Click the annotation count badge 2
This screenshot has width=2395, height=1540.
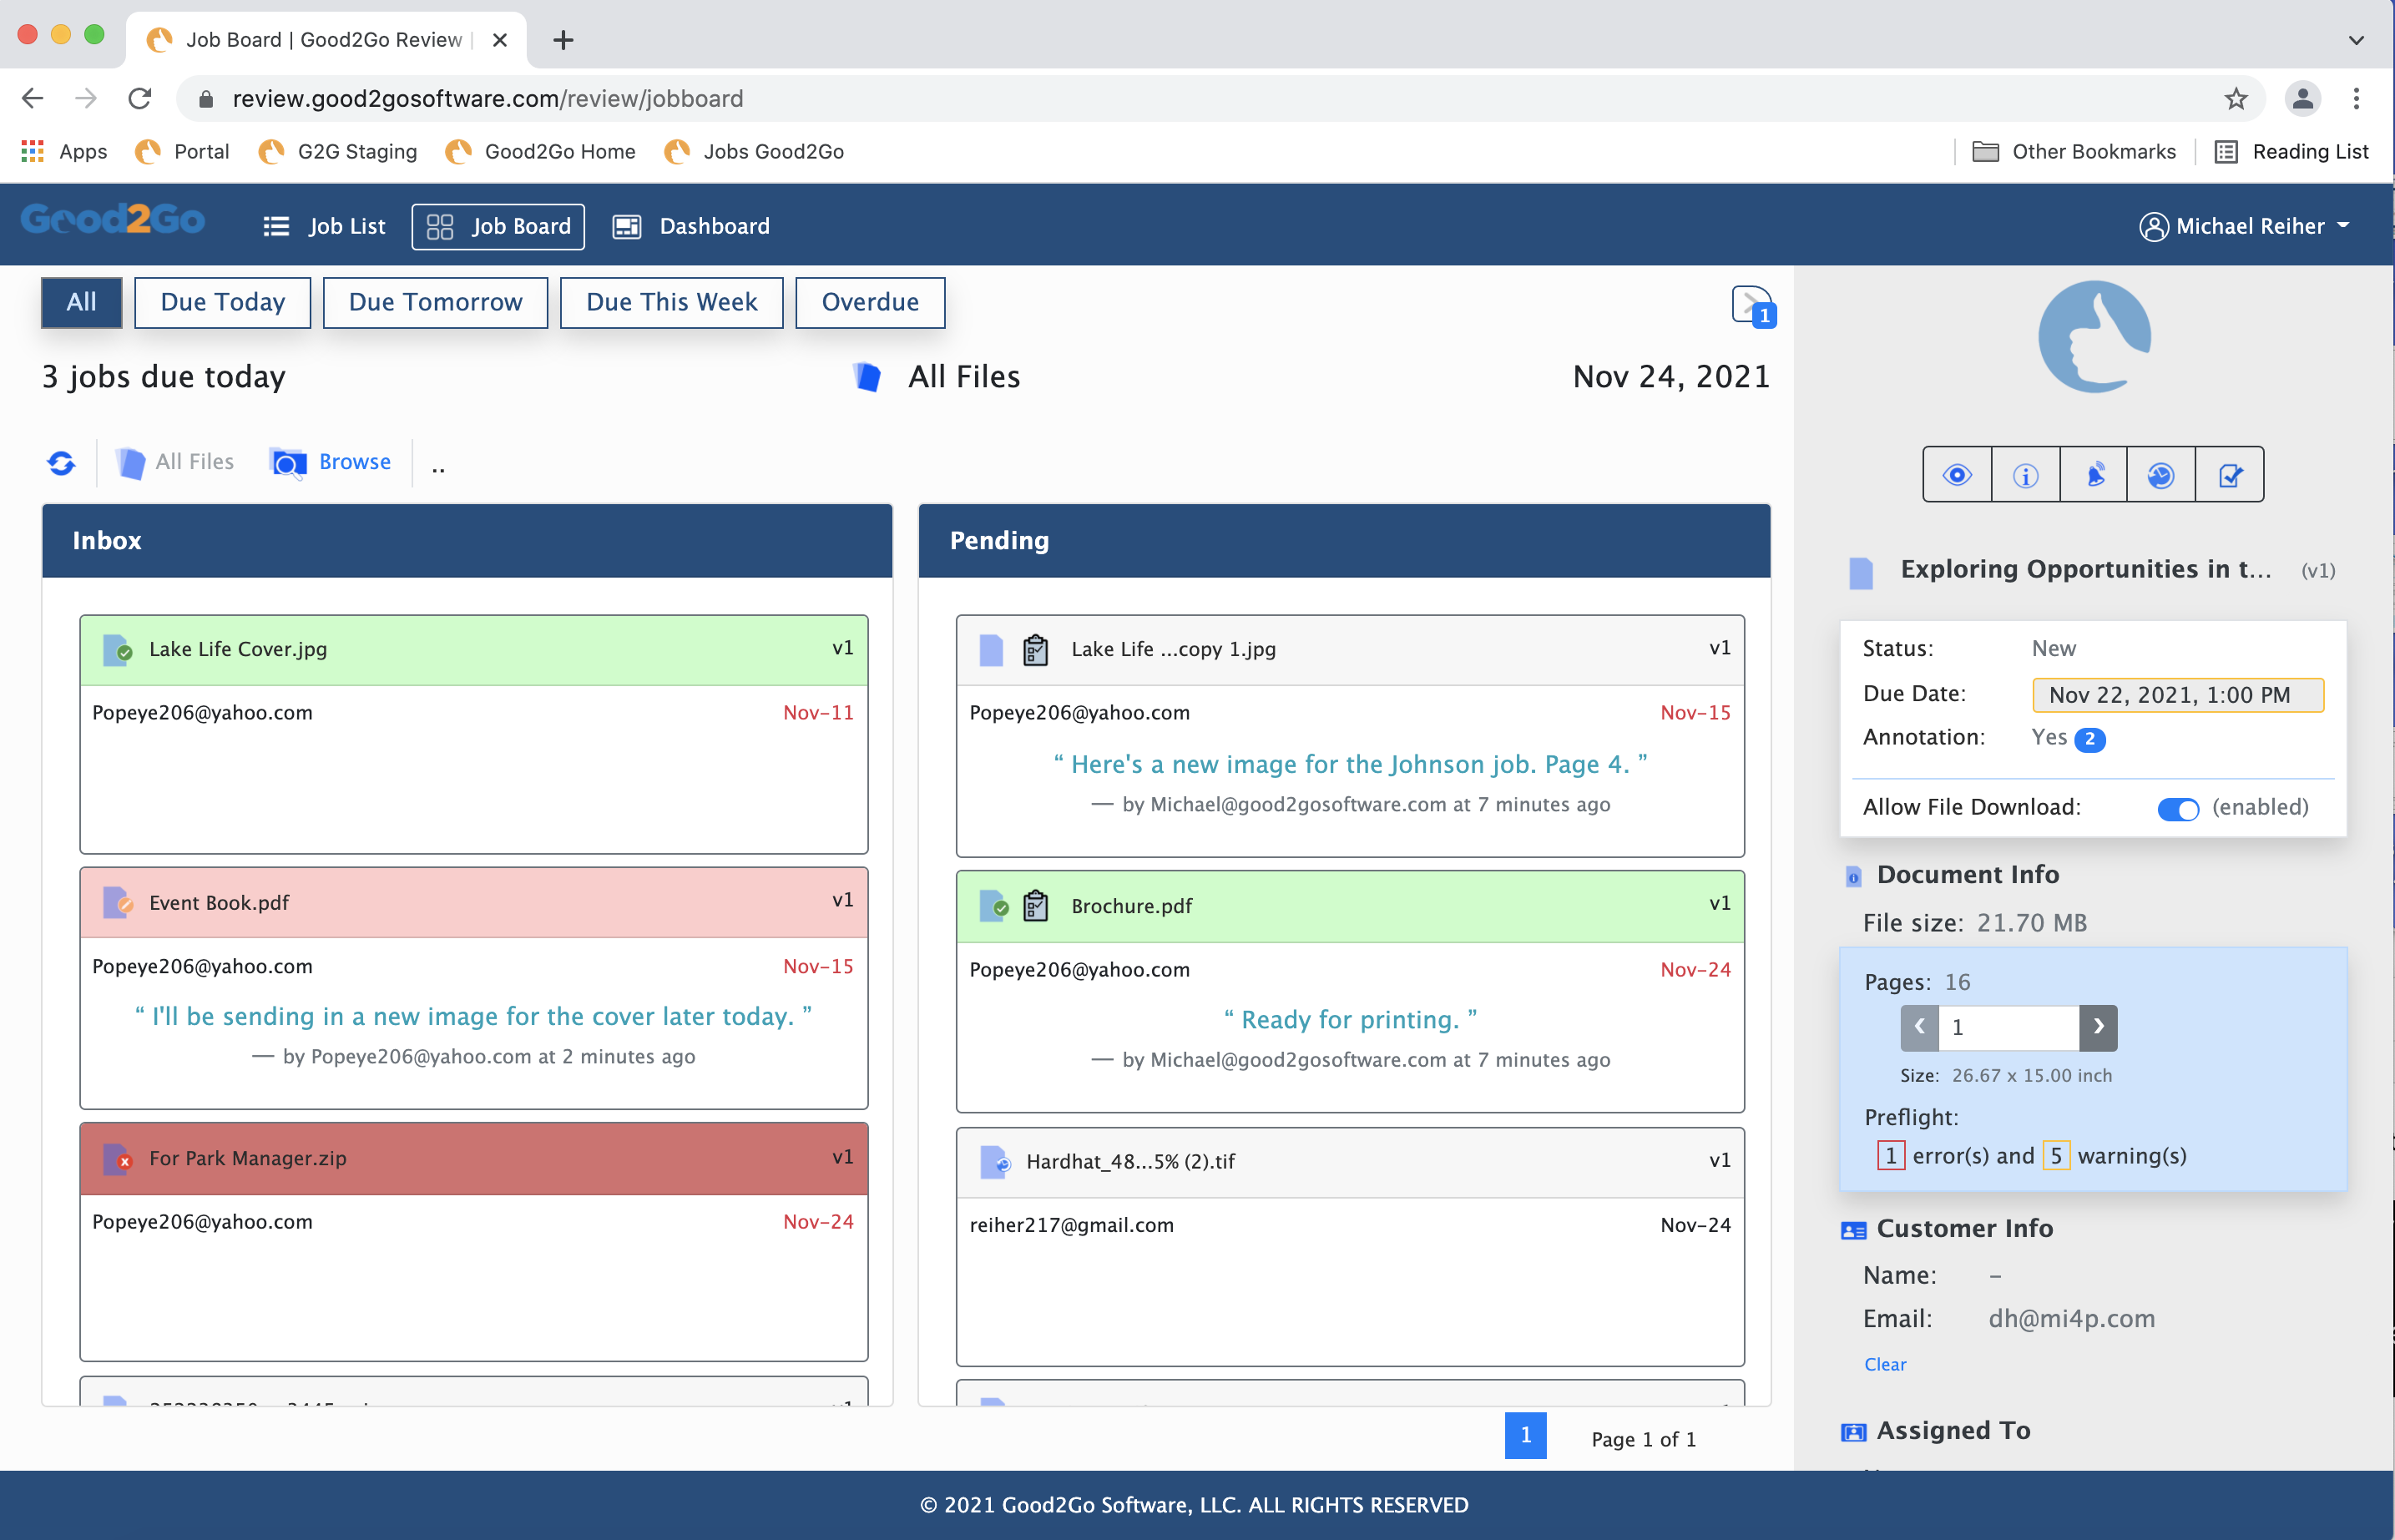(x=2089, y=739)
